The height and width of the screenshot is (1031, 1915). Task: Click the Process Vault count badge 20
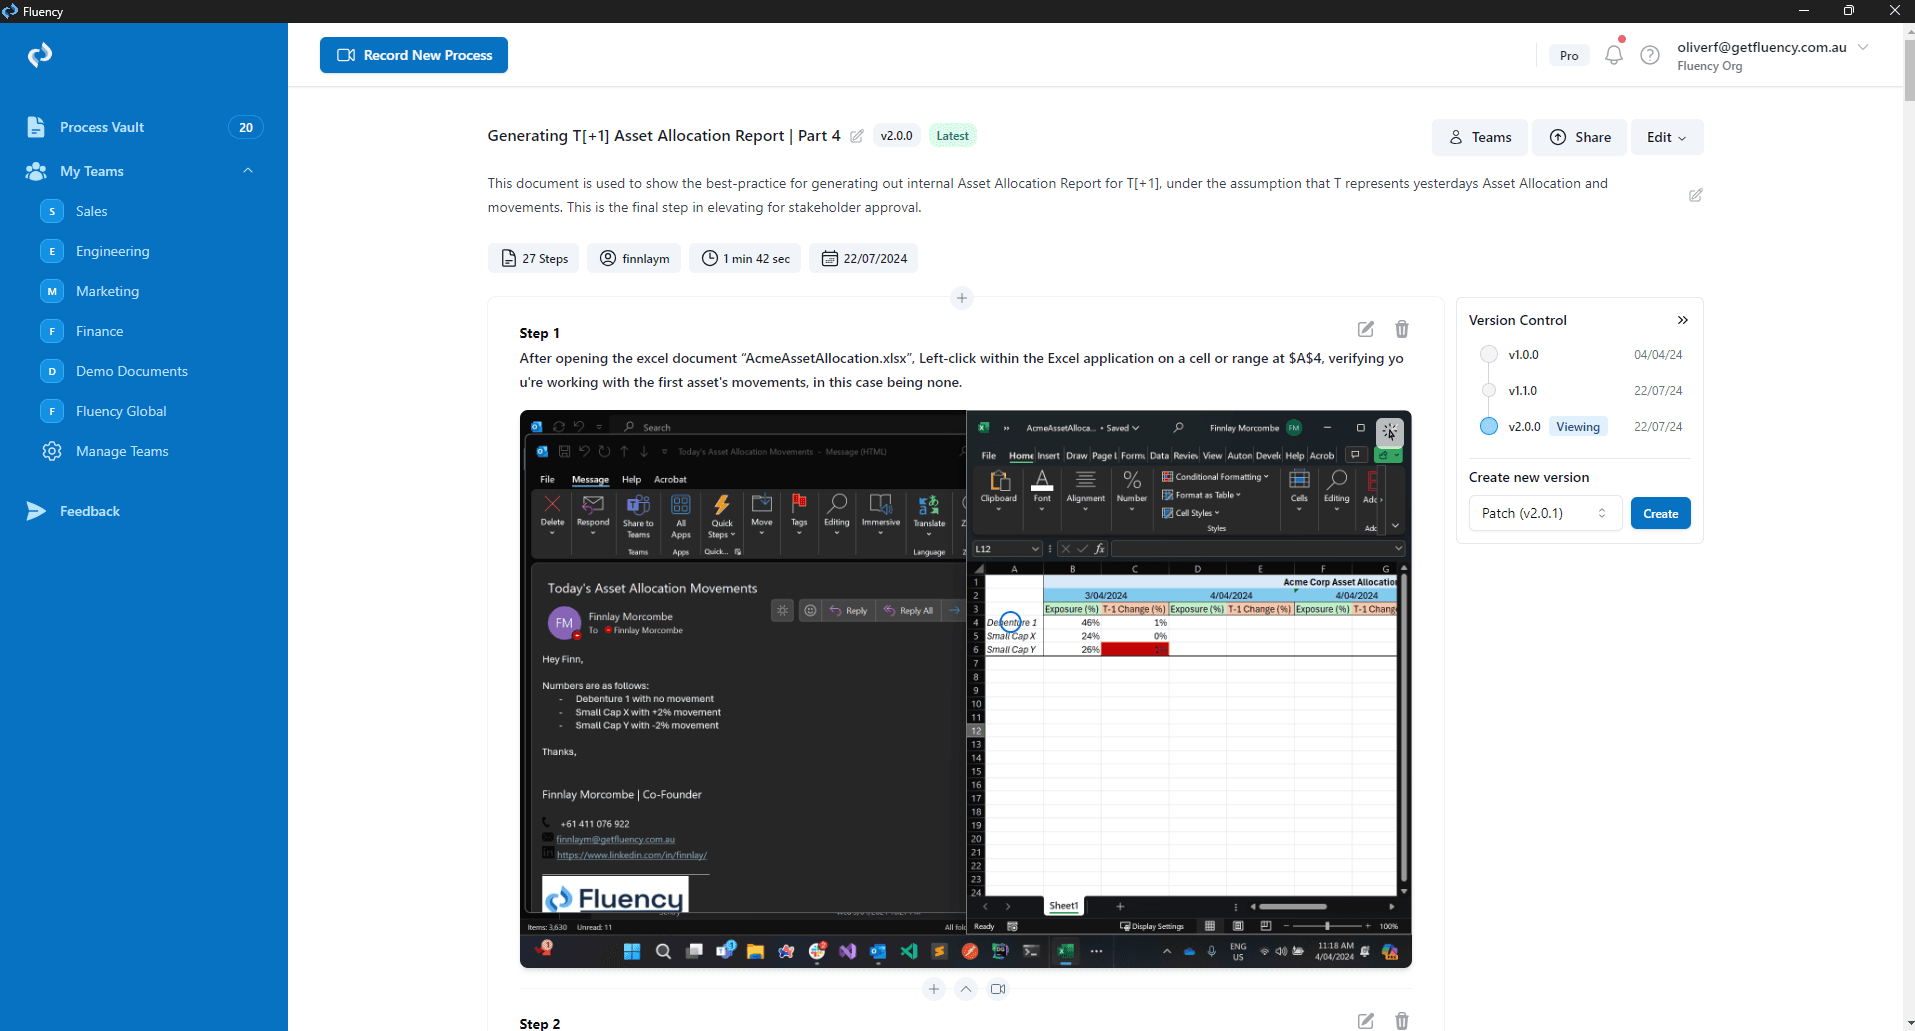tap(246, 127)
